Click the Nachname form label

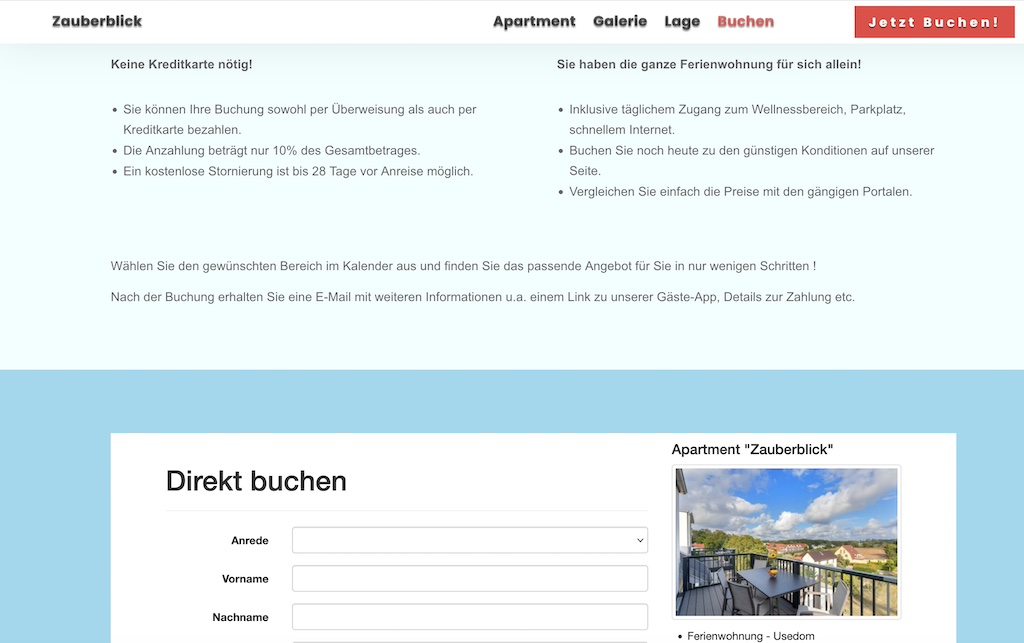pyautogui.click(x=240, y=617)
